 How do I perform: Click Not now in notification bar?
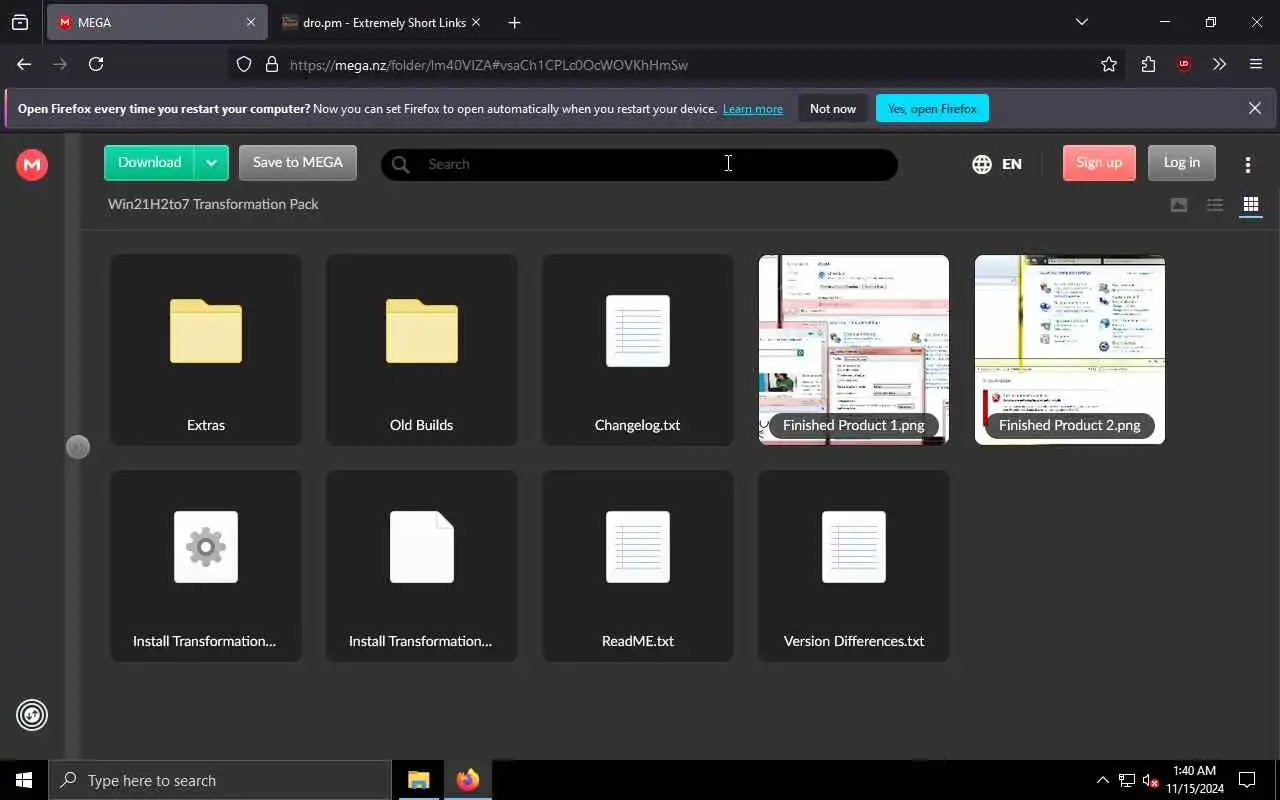[x=833, y=108]
